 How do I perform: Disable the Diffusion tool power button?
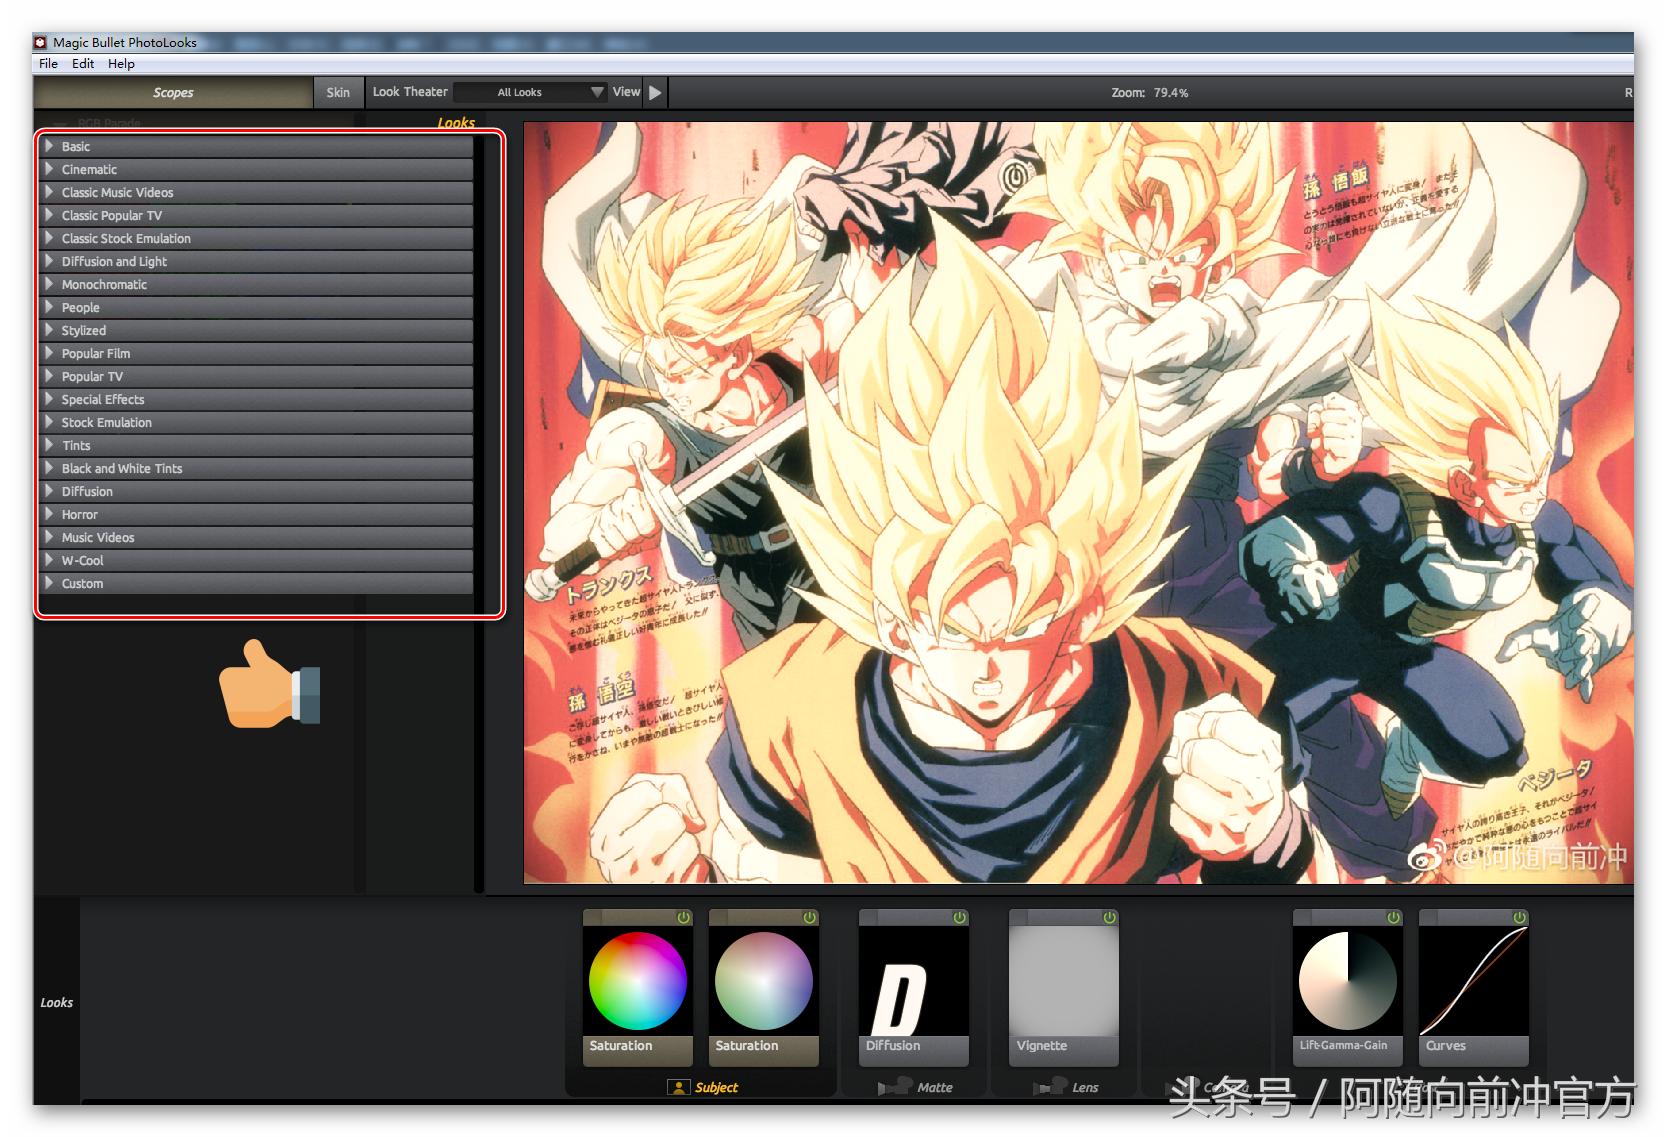click(x=960, y=917)
